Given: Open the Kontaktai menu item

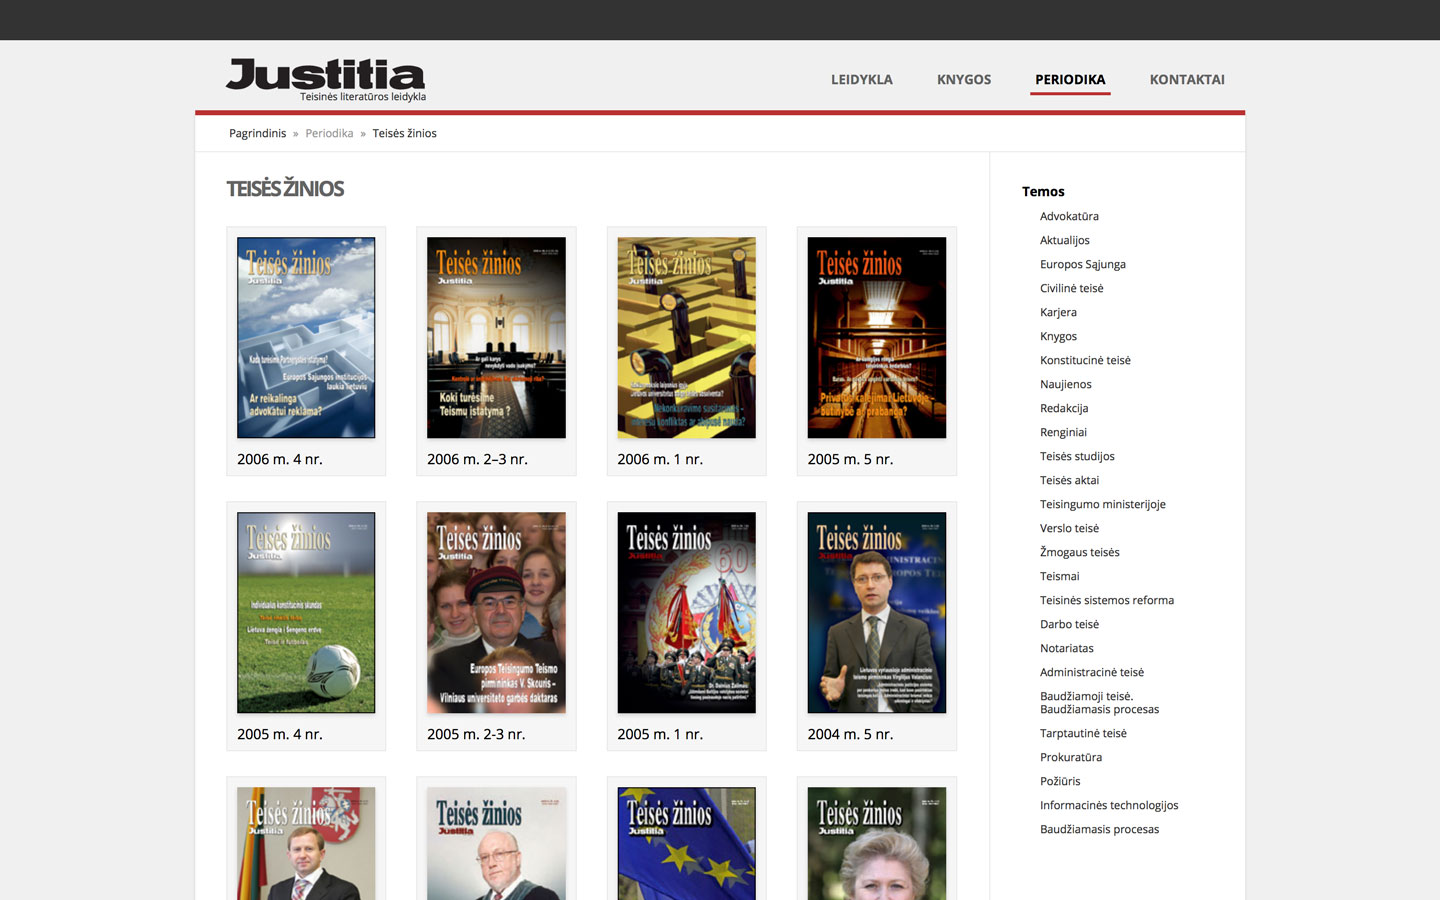Looking at the screenshot, I should point(1187,80).
